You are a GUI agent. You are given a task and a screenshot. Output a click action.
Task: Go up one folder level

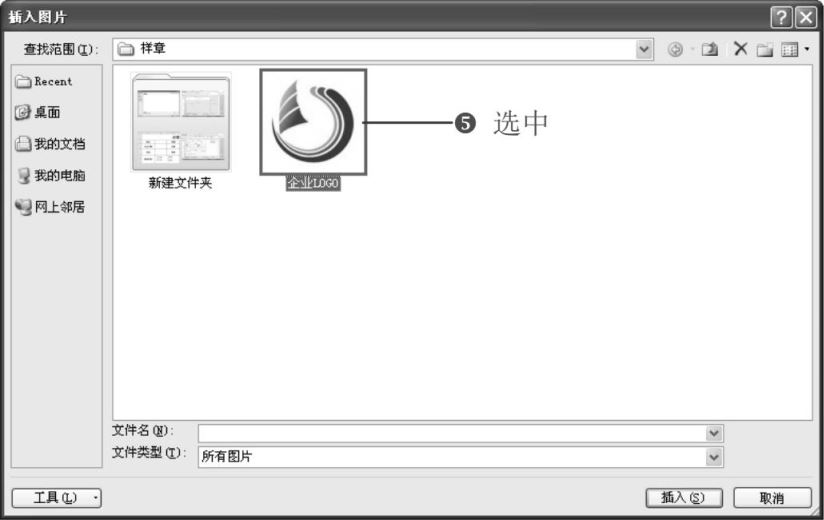pos(710,49)
